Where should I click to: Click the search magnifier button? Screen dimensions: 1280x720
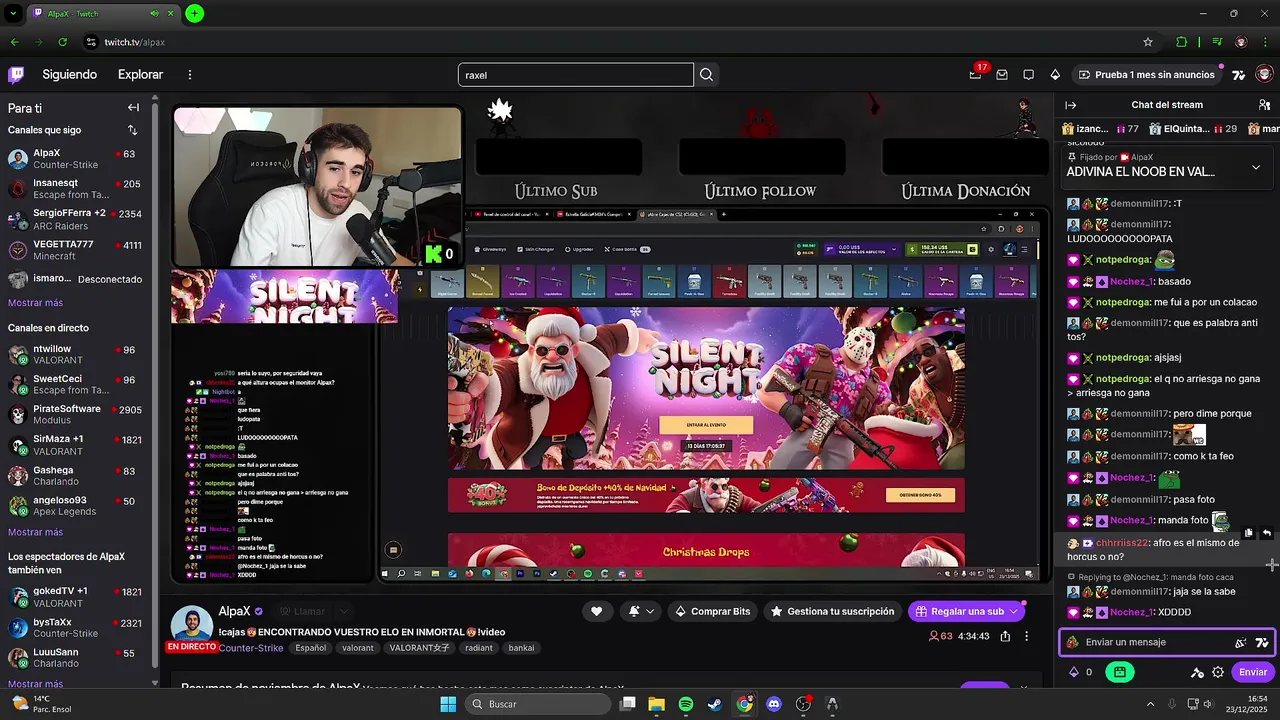(x=707, y=75)
